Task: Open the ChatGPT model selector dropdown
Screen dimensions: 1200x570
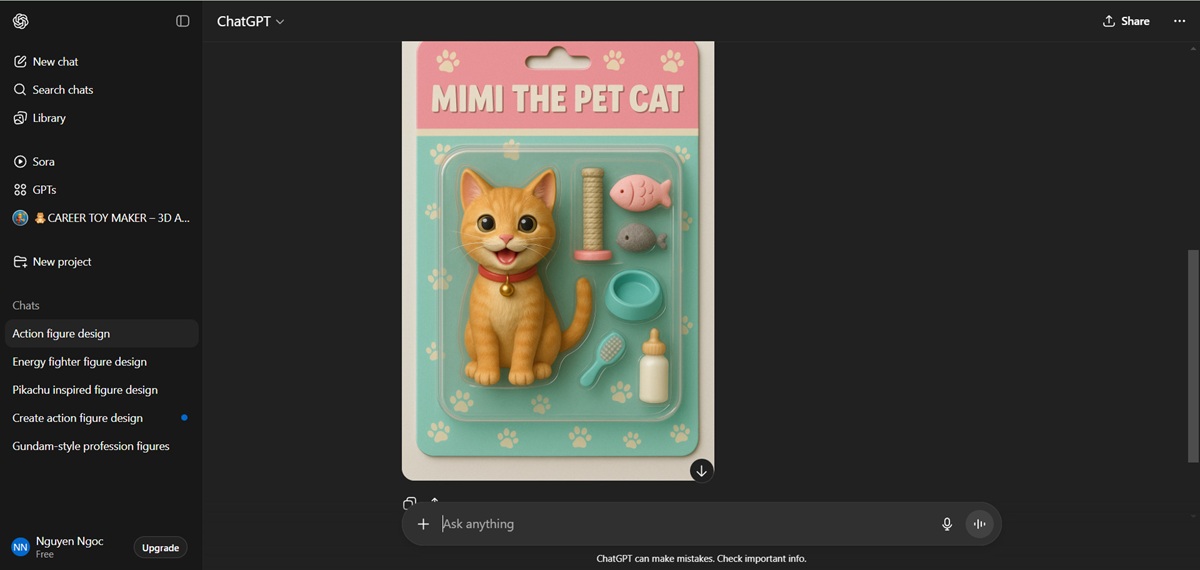Action: [x=250, y=21]
